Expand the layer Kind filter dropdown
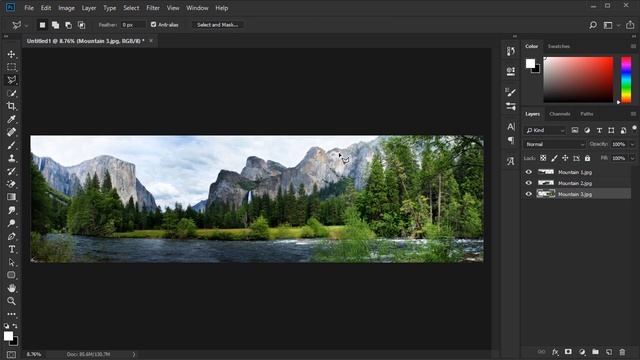The image size is (640, 360). pyautogui.click(x=545, y=130)
